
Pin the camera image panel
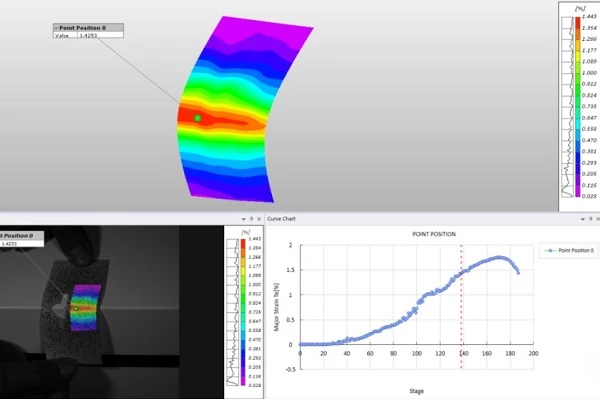click(x=251, y=219)
